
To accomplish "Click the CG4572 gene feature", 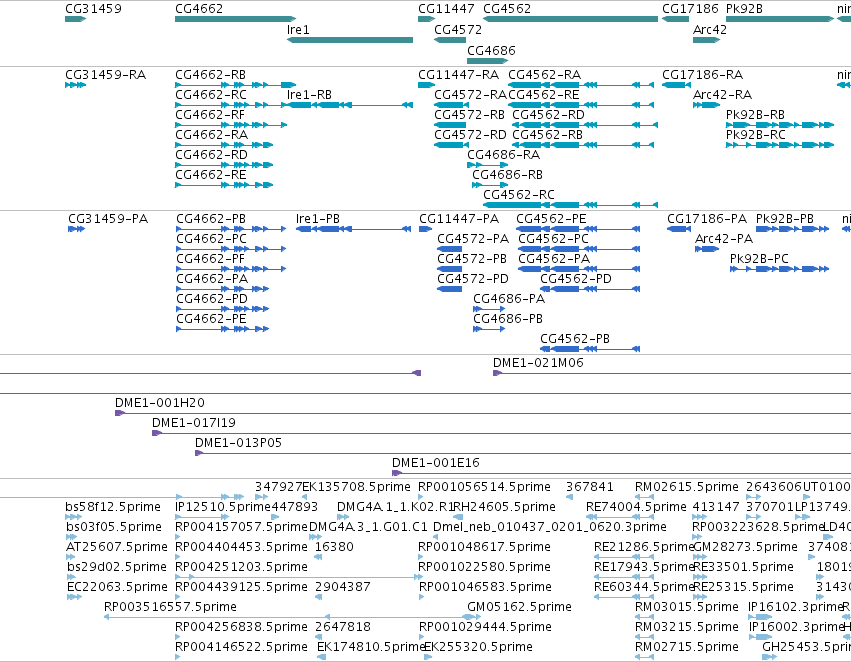I will pos(450,40).
